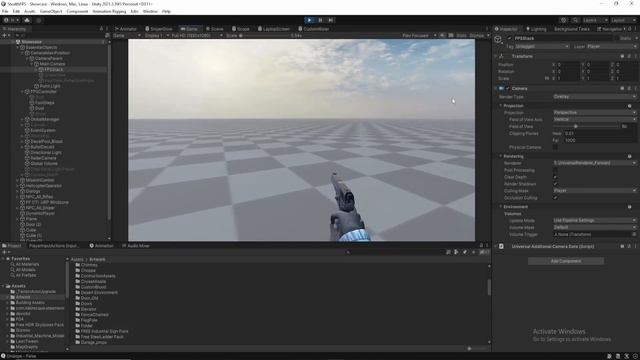Toggle mute audio icon in Game view
640x360 pixels.
[442, 36]
